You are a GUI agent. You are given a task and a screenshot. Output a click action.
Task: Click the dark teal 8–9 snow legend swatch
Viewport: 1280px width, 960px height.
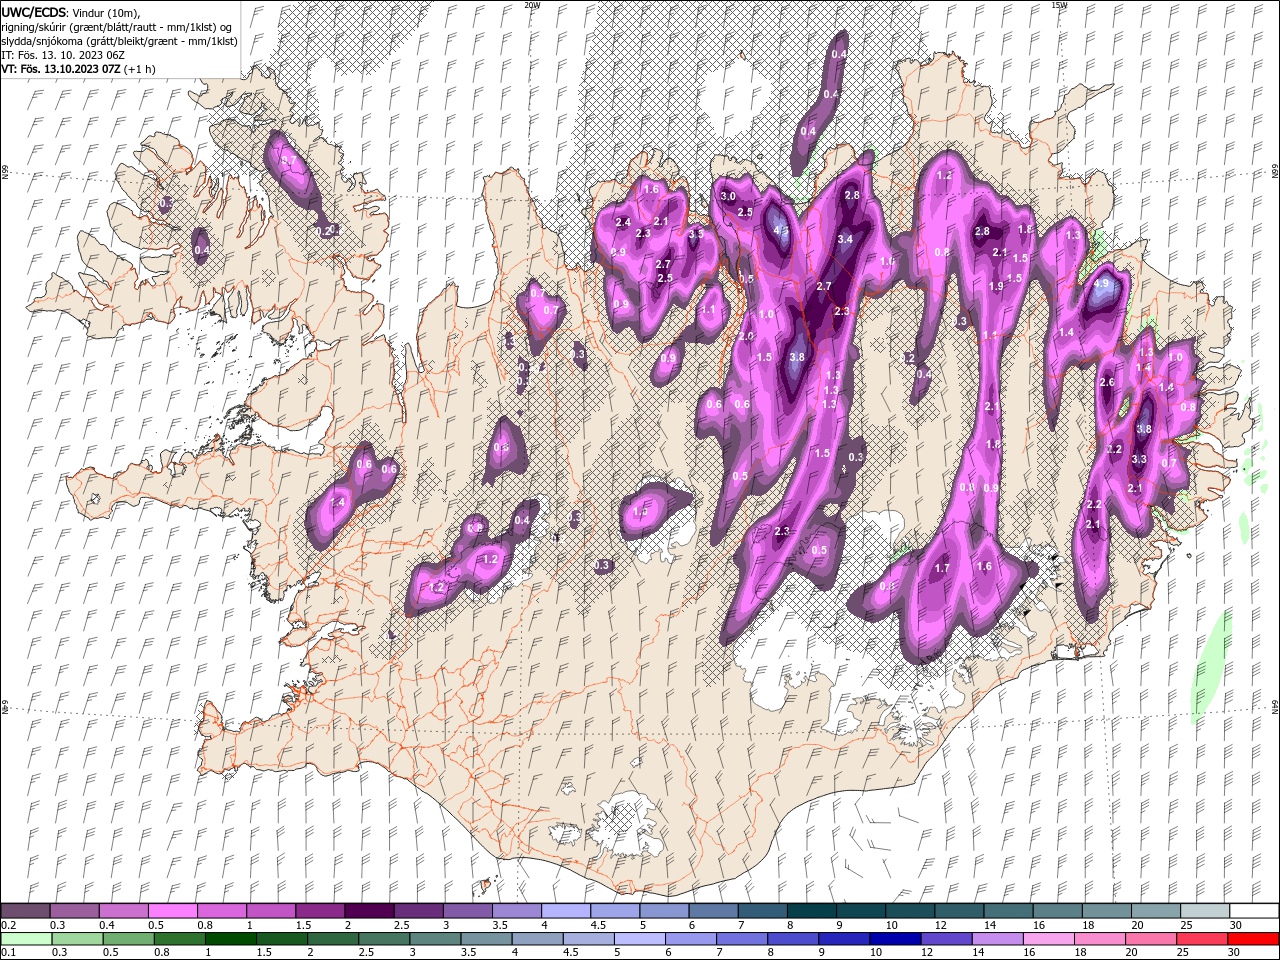coord(811,911)
